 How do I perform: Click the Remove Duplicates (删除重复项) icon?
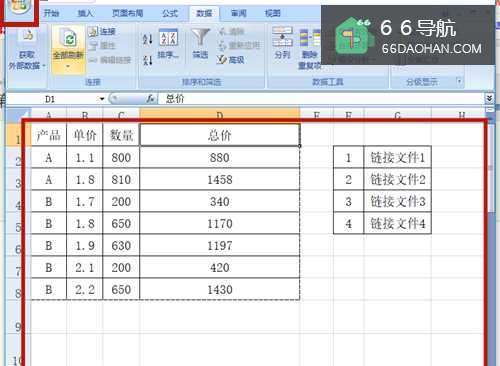pos(310,49)
